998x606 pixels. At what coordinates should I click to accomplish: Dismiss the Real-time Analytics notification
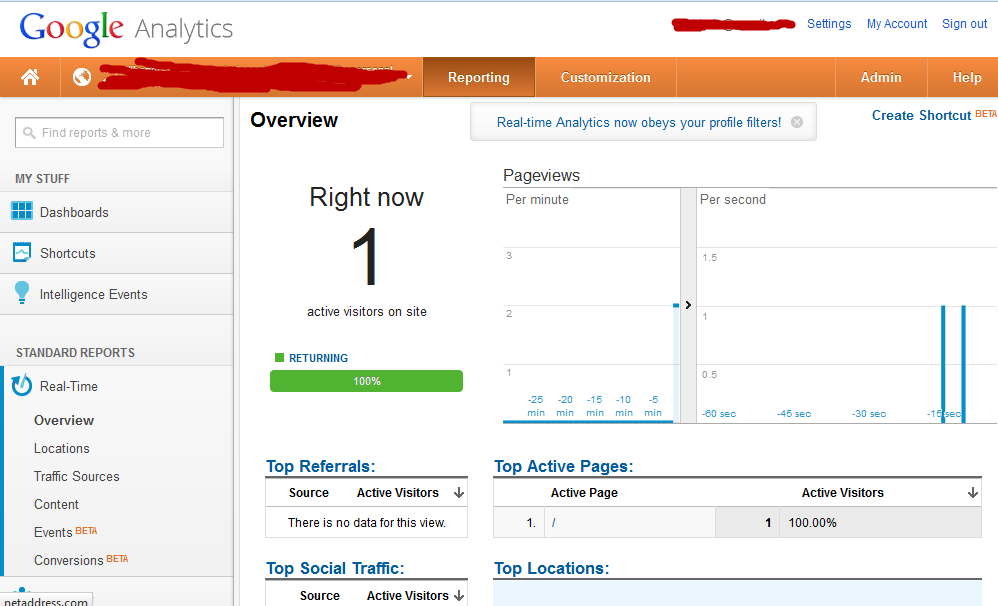pos(797,122)
